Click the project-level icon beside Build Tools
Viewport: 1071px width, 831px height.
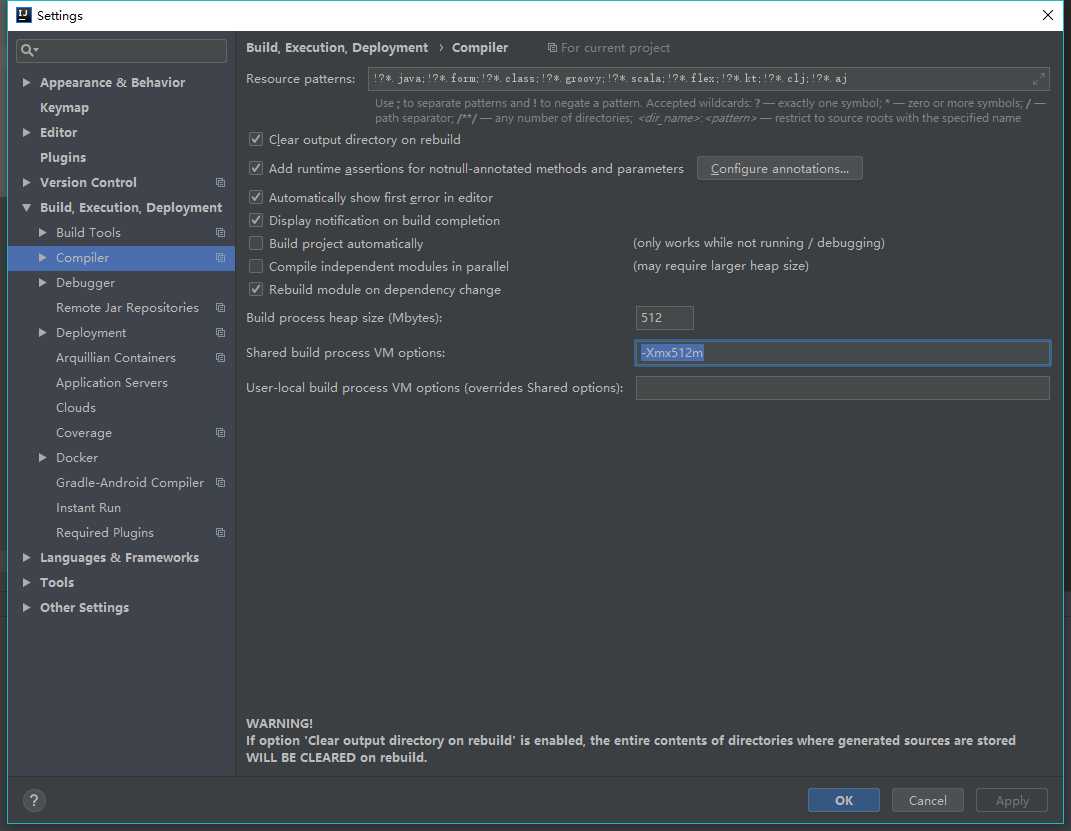(220, 233)
